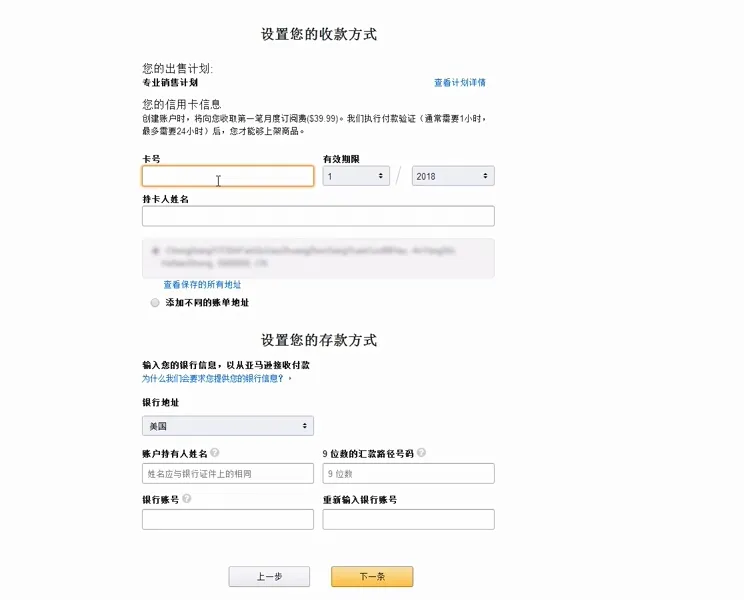Viewport: 744px width, 600px height.
Task: Click the 银行账号 input field
Action: 228,519
